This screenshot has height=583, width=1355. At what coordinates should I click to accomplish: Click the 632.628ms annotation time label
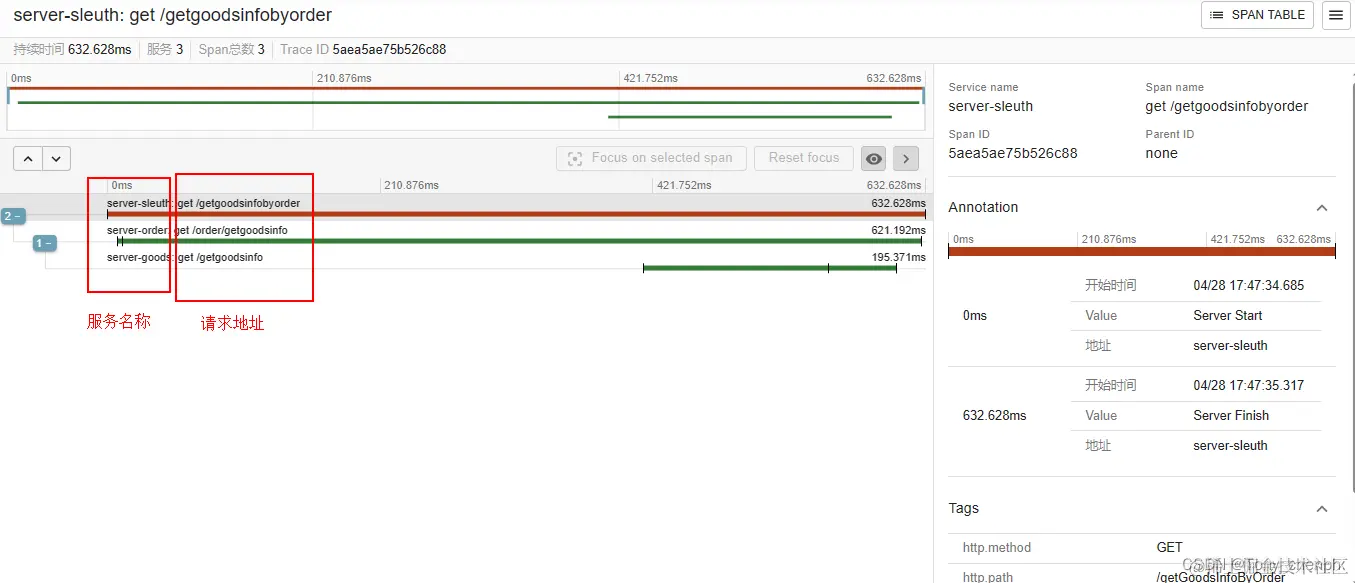994,415
